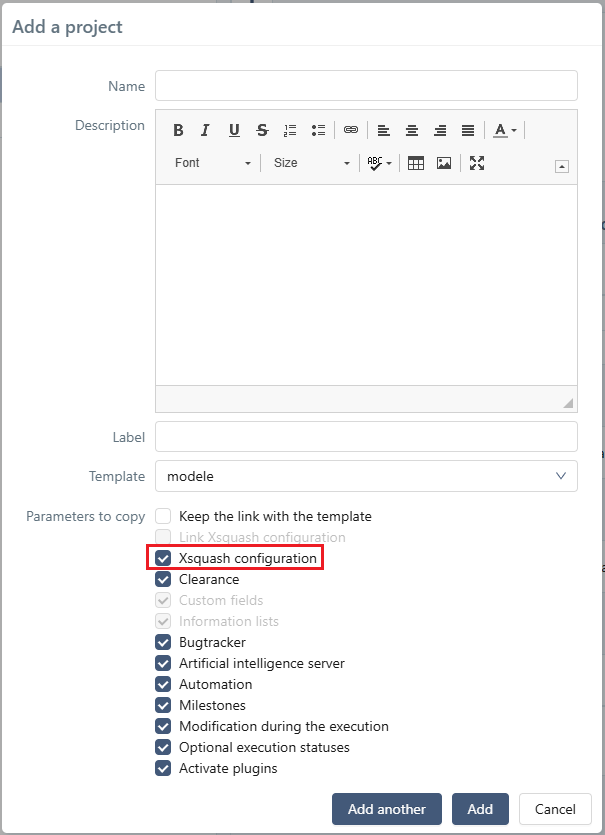Disable the Bugtracker parameter checkbox

[163, 642]
